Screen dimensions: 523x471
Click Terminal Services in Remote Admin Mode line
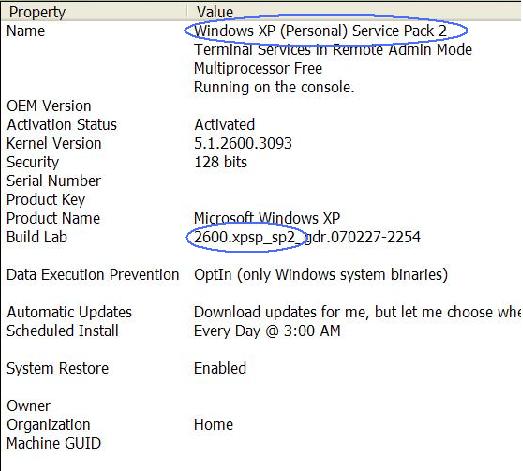click(333, 50)
